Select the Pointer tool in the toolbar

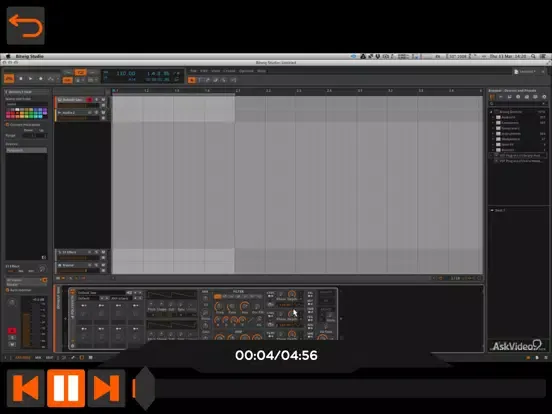click(192, 80)
